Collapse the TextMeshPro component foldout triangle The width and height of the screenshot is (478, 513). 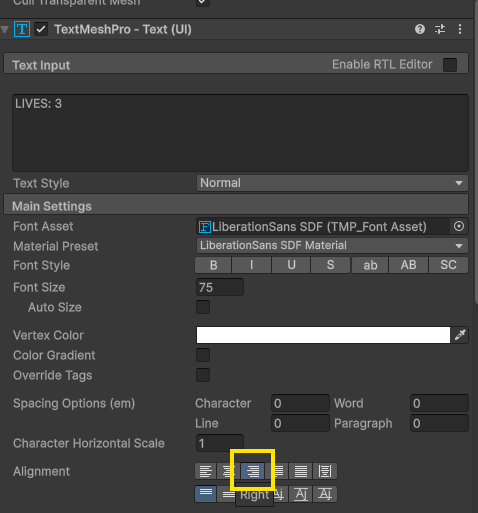tap(5, 30)
